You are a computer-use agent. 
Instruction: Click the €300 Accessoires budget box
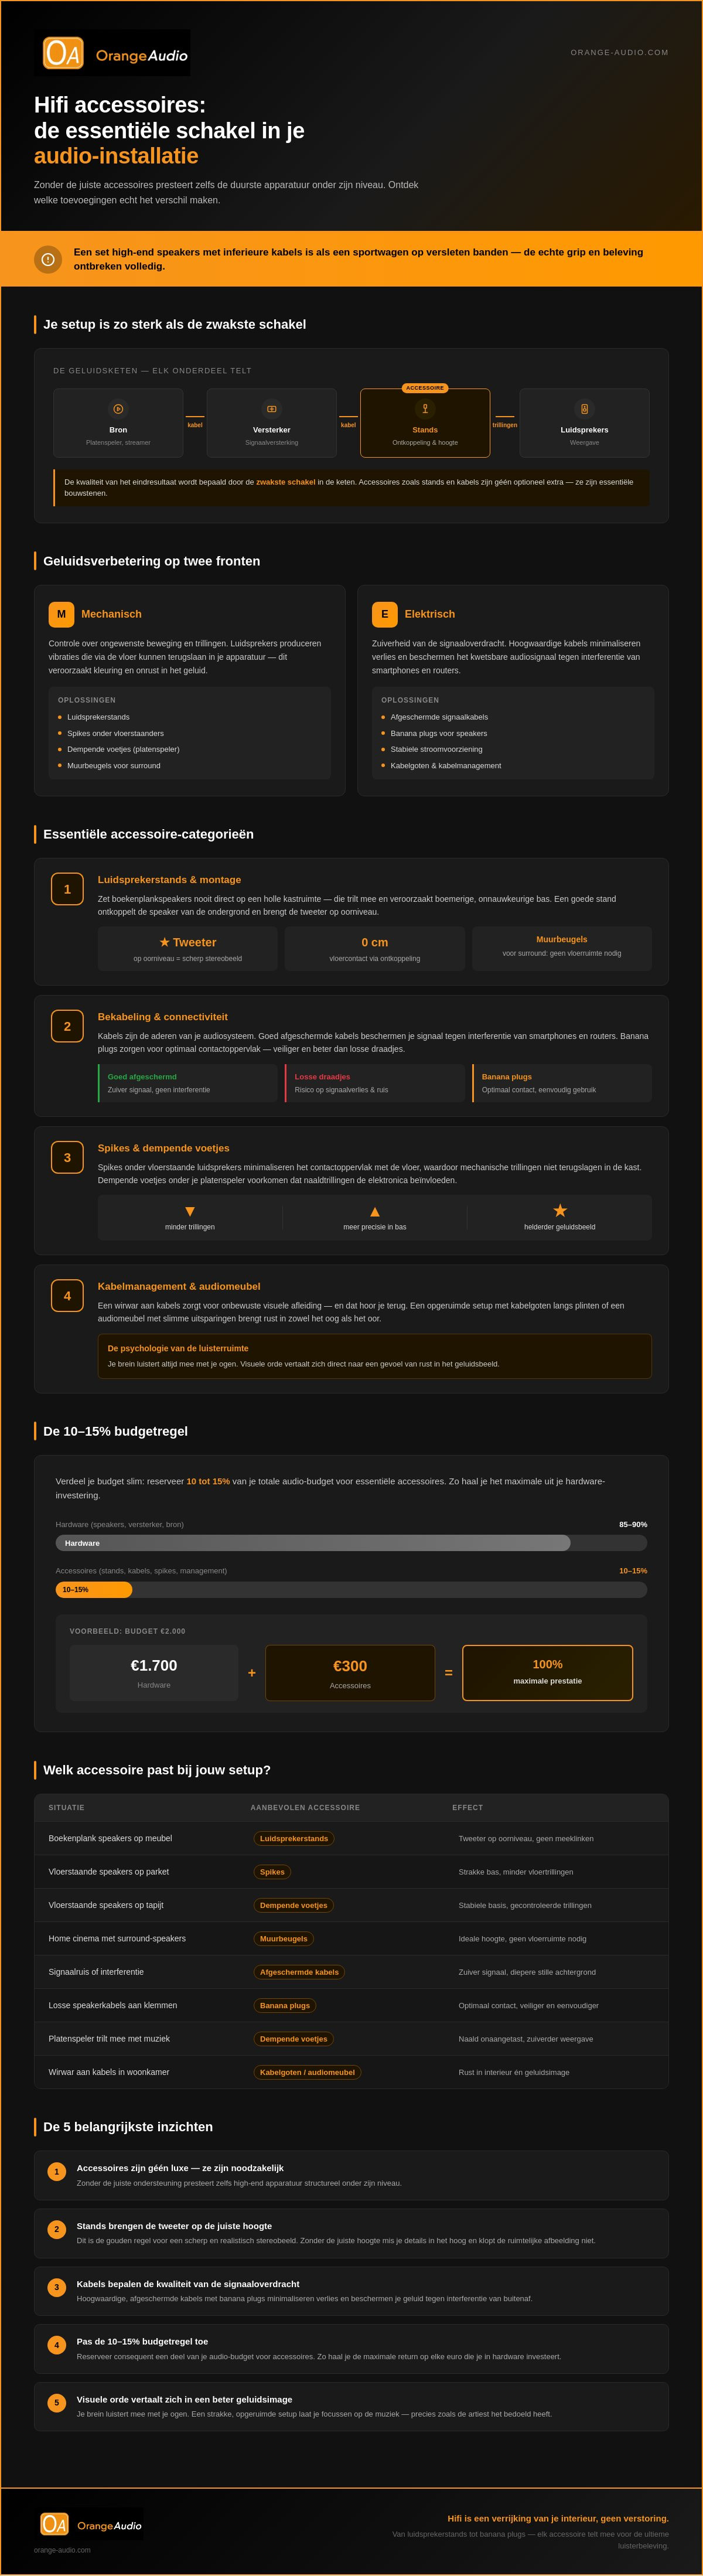point(350,1672)
